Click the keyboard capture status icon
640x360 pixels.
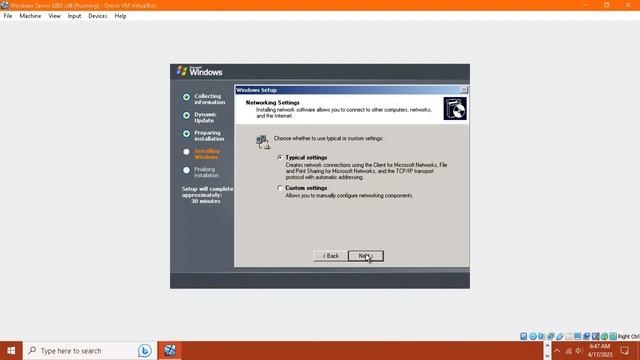[x=613, y=336]
